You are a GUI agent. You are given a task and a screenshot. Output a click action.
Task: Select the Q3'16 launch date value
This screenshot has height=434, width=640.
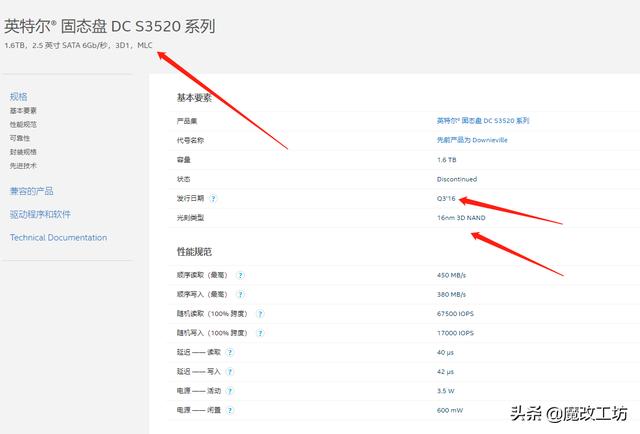coord(446,198)
